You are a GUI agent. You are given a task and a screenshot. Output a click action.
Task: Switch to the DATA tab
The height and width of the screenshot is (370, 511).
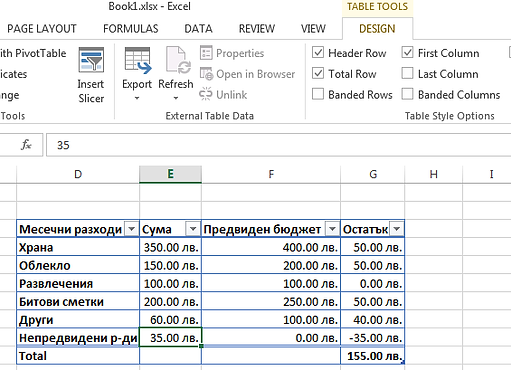coord(198,29)
